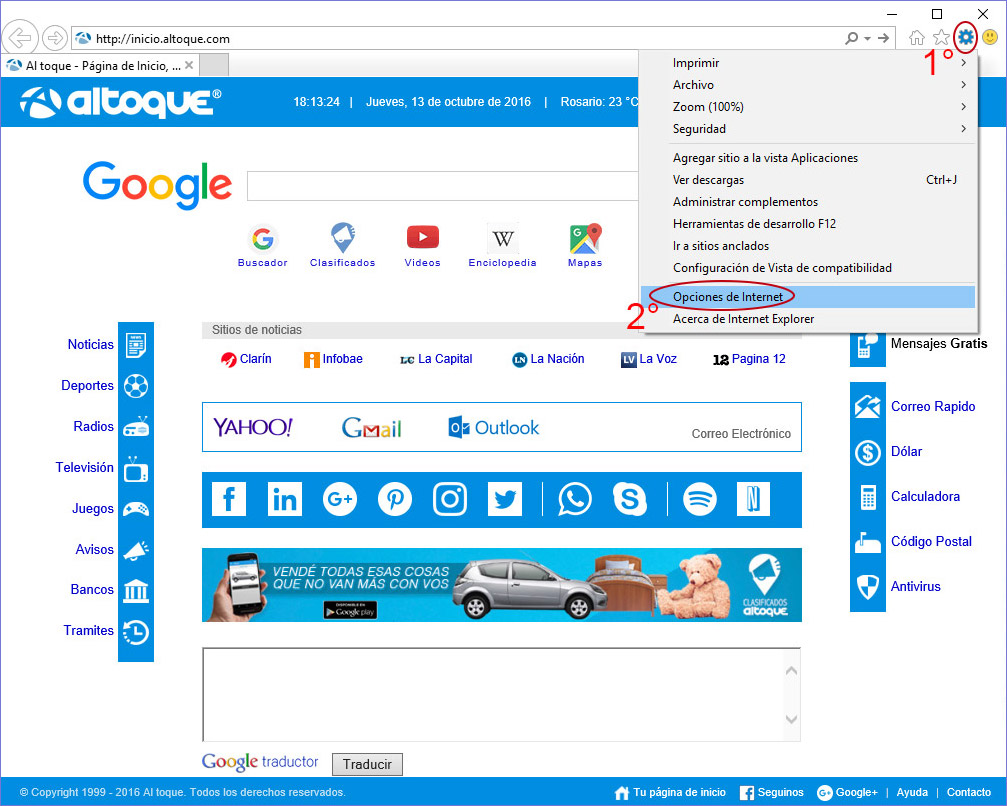Open Herramientas de desarrollo F12
This screenshot has height=806, width=1007.
(x=808, y=223)
